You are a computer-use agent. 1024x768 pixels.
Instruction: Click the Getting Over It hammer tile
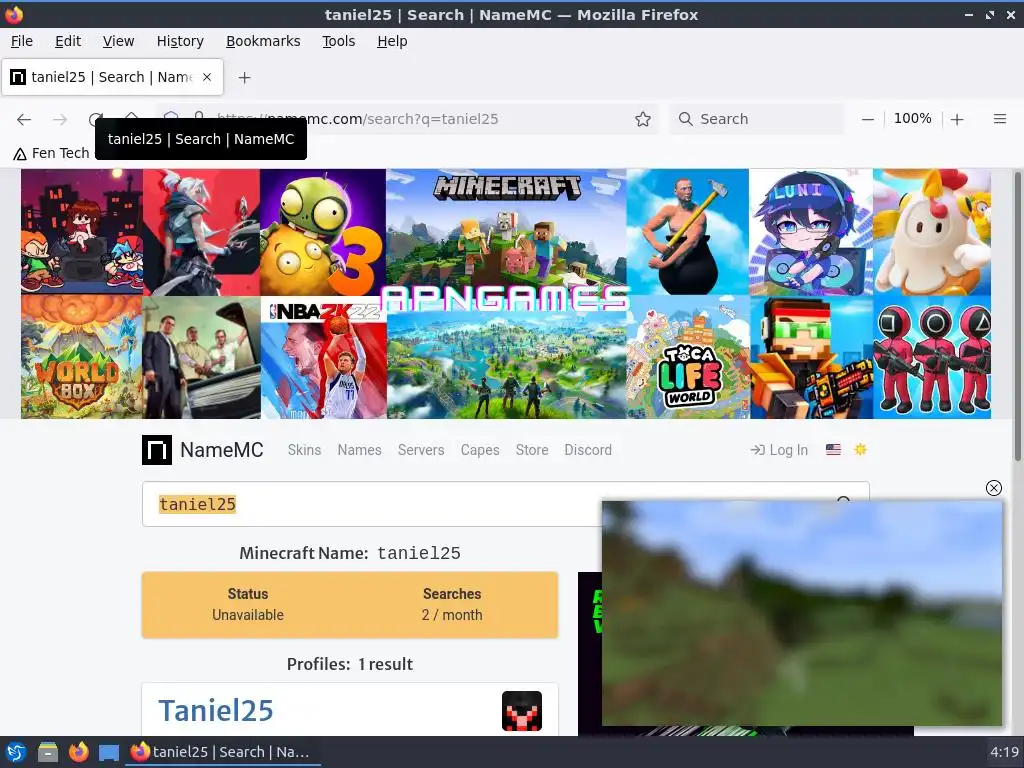point(688,232)
